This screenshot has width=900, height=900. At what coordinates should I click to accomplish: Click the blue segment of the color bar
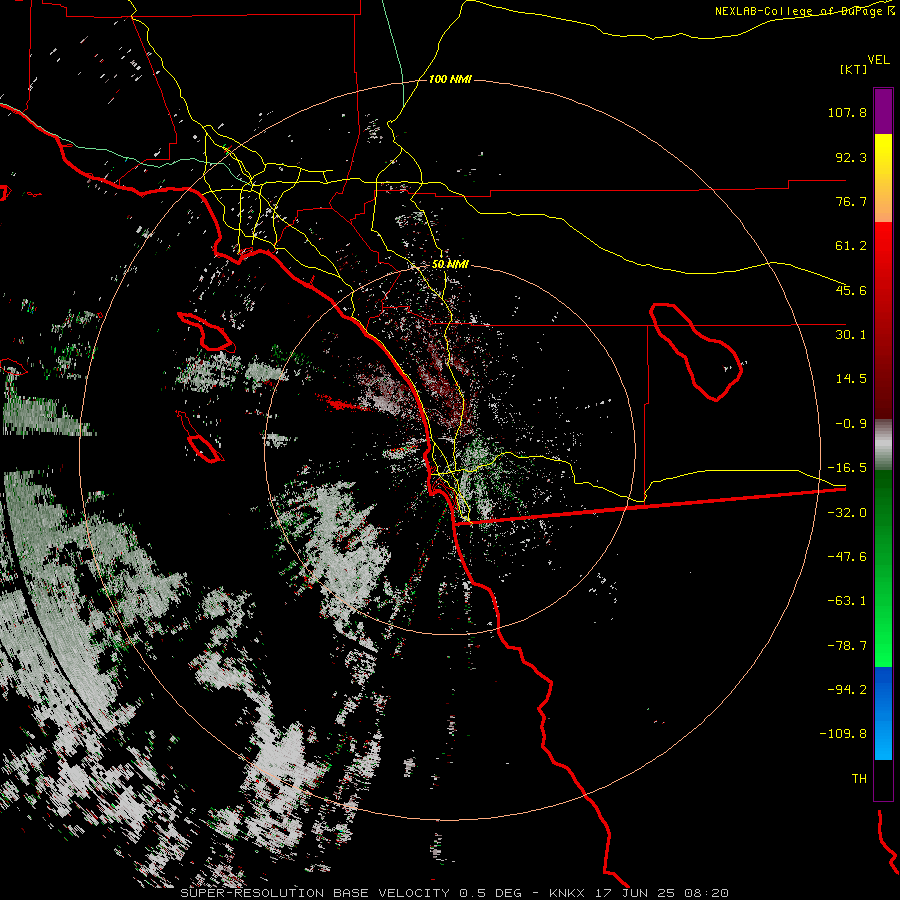[883, 713]
